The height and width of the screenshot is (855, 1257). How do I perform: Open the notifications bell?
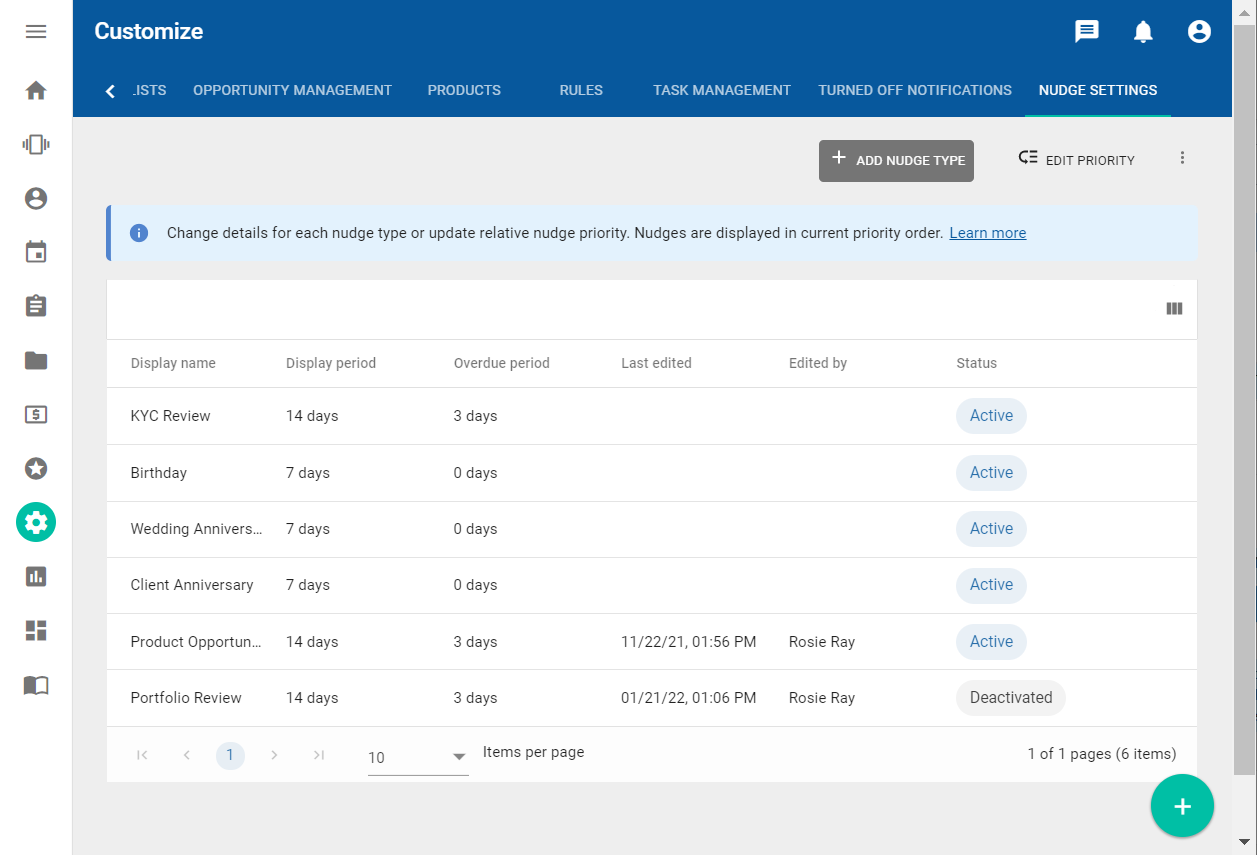(1143, 32)
